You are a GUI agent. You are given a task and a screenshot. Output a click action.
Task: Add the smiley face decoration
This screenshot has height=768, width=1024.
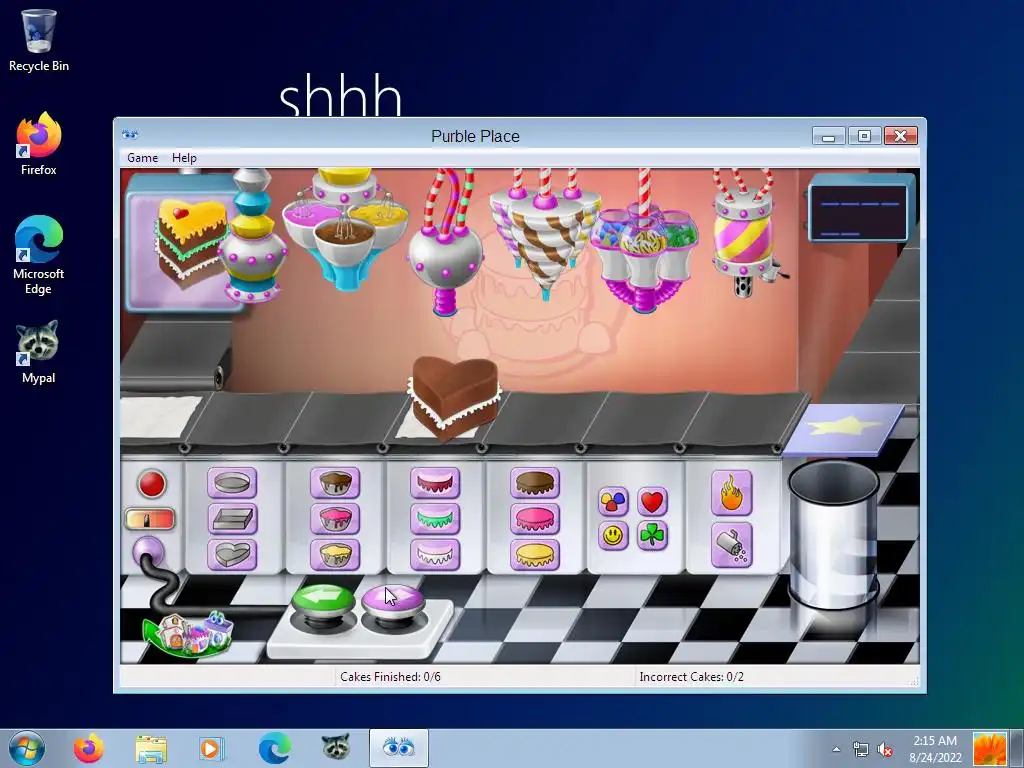click(x=613, y=536)
